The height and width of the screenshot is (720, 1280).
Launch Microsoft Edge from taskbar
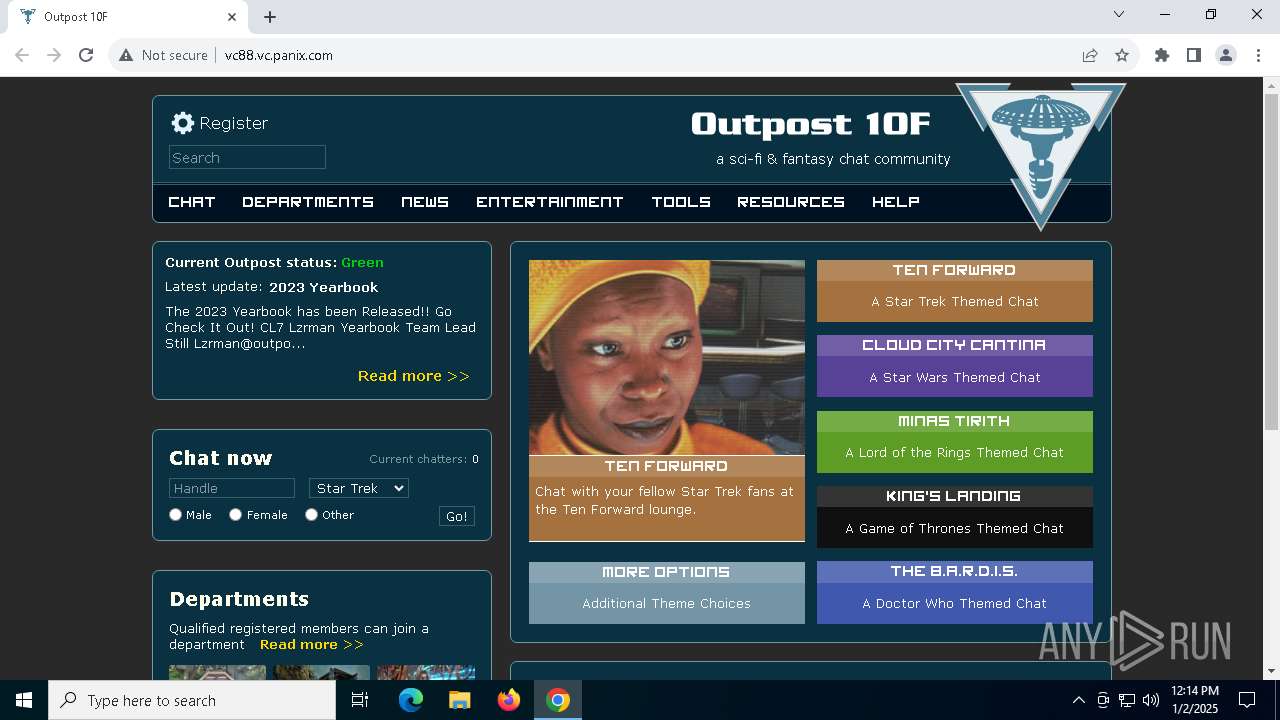(x=411, y=700)
